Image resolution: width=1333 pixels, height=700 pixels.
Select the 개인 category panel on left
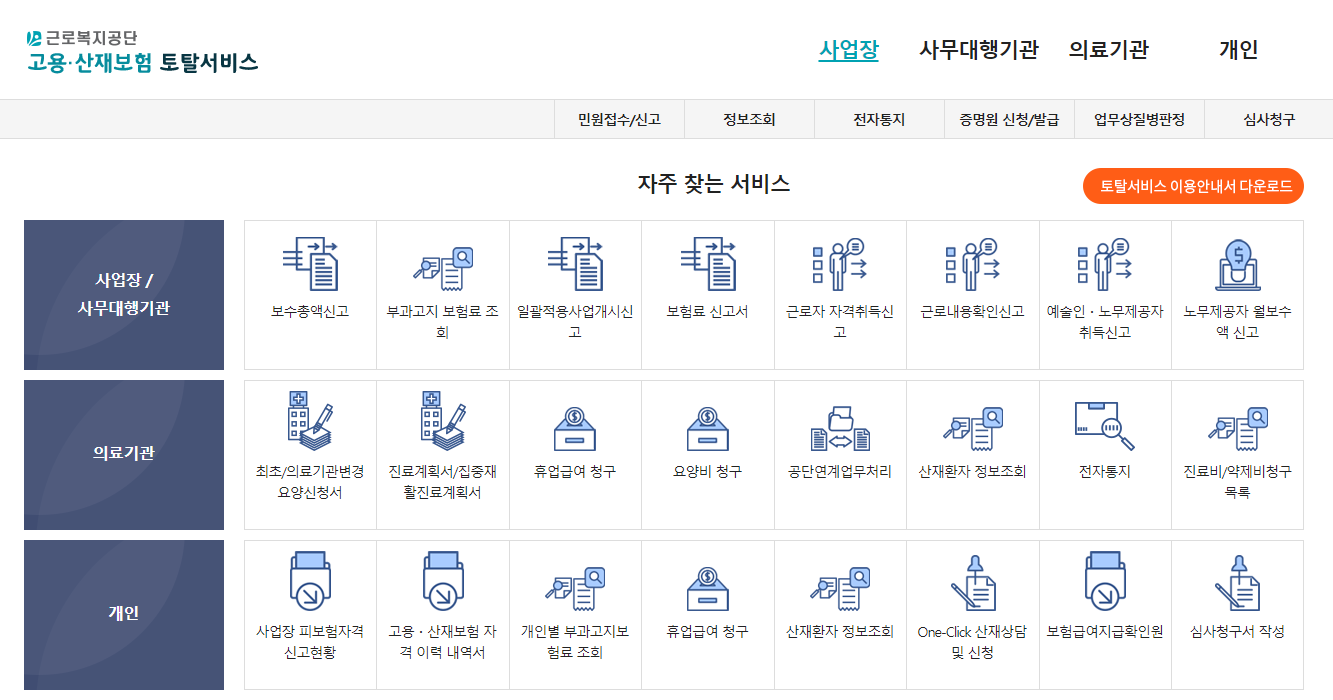point(124,615)
